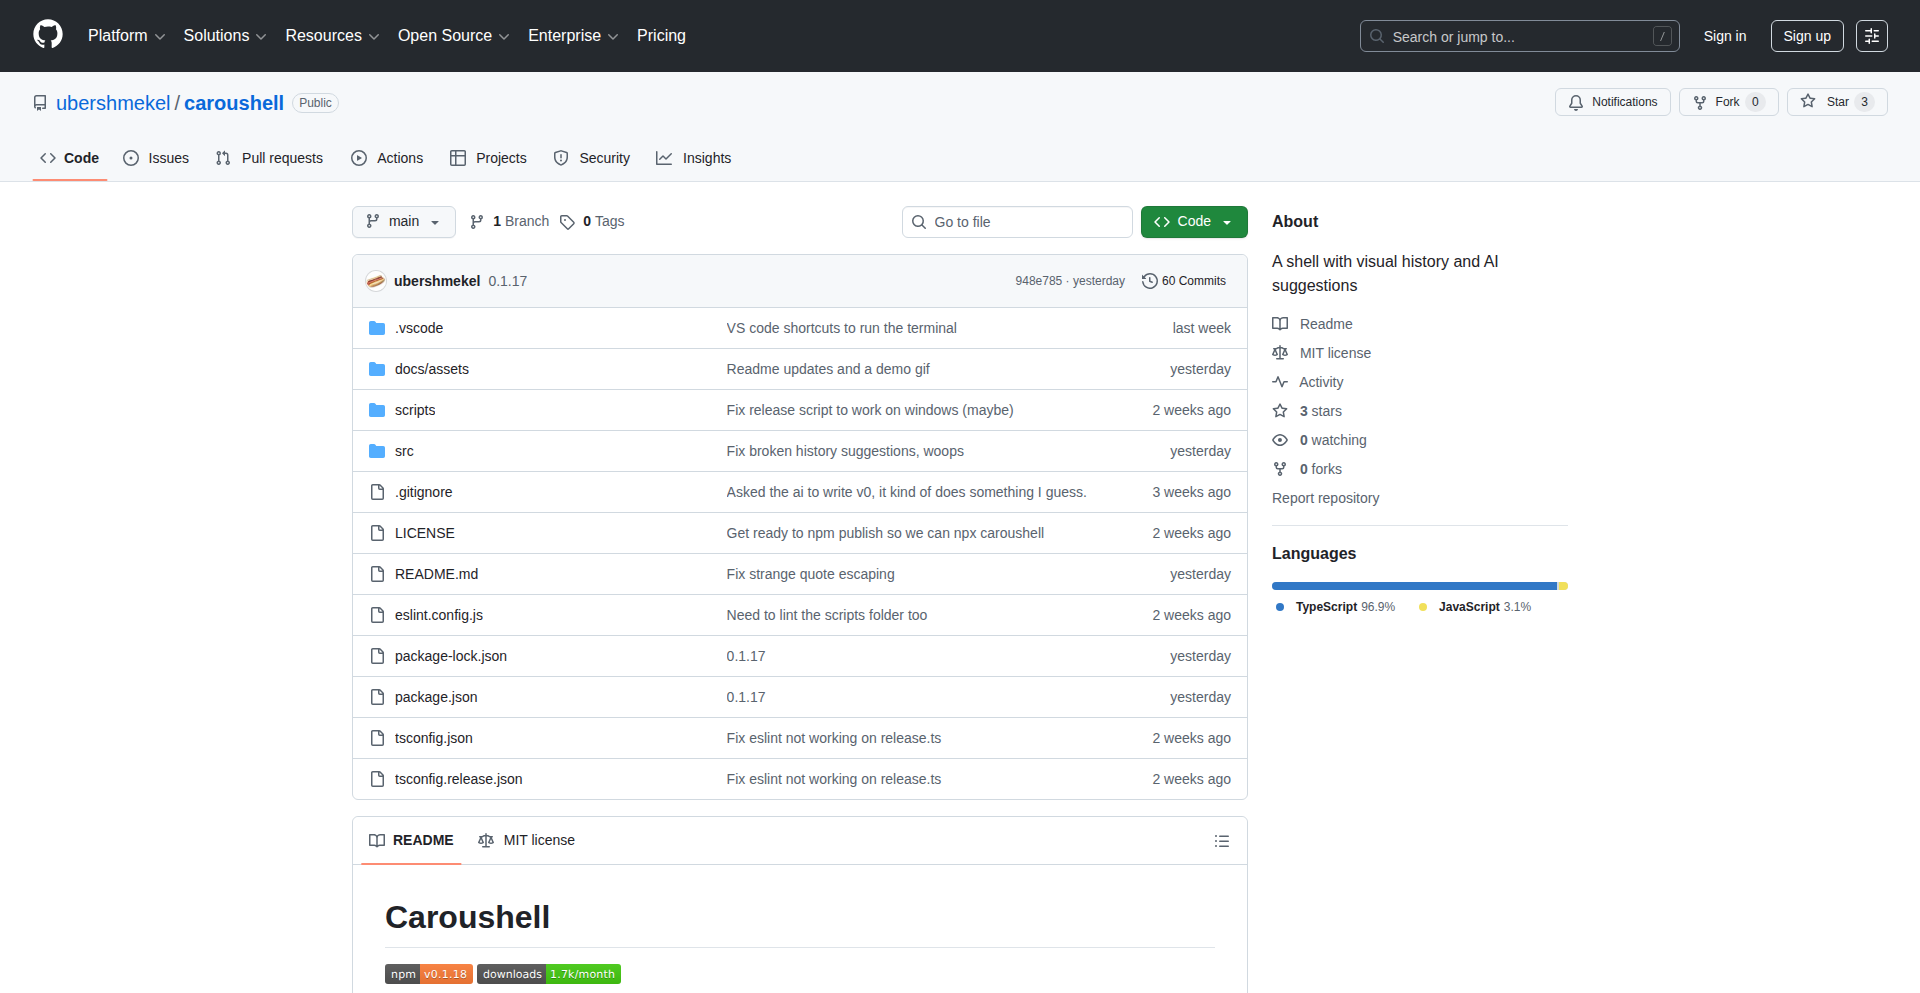Screen dimensions: 1920x993
Task: Click the README outline list icon
Action: coord(1221,840)
